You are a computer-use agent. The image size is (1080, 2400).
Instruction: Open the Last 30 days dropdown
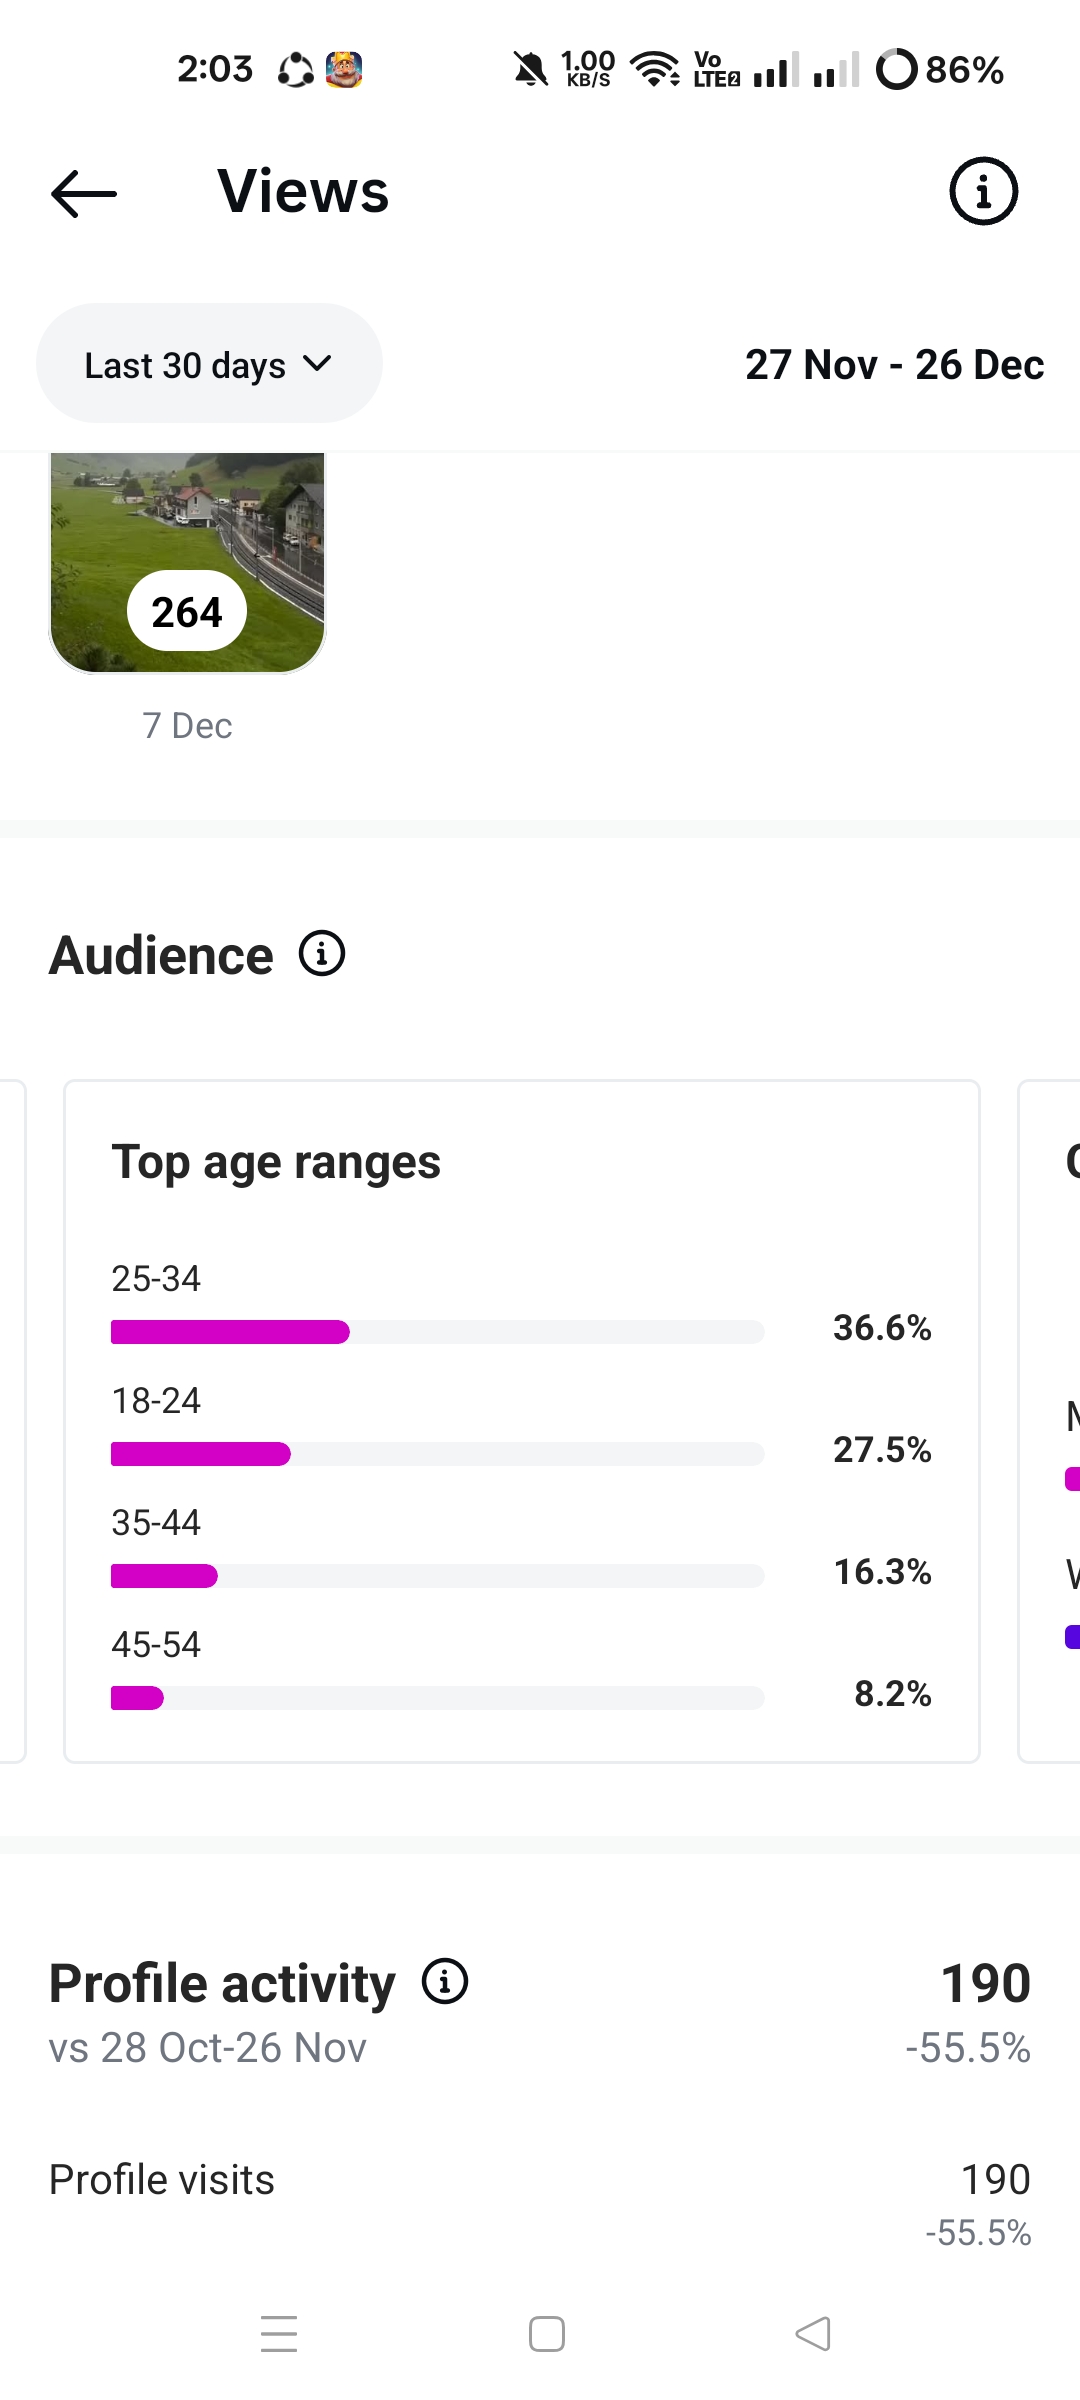pyautogui.click(x=208, y=364)
